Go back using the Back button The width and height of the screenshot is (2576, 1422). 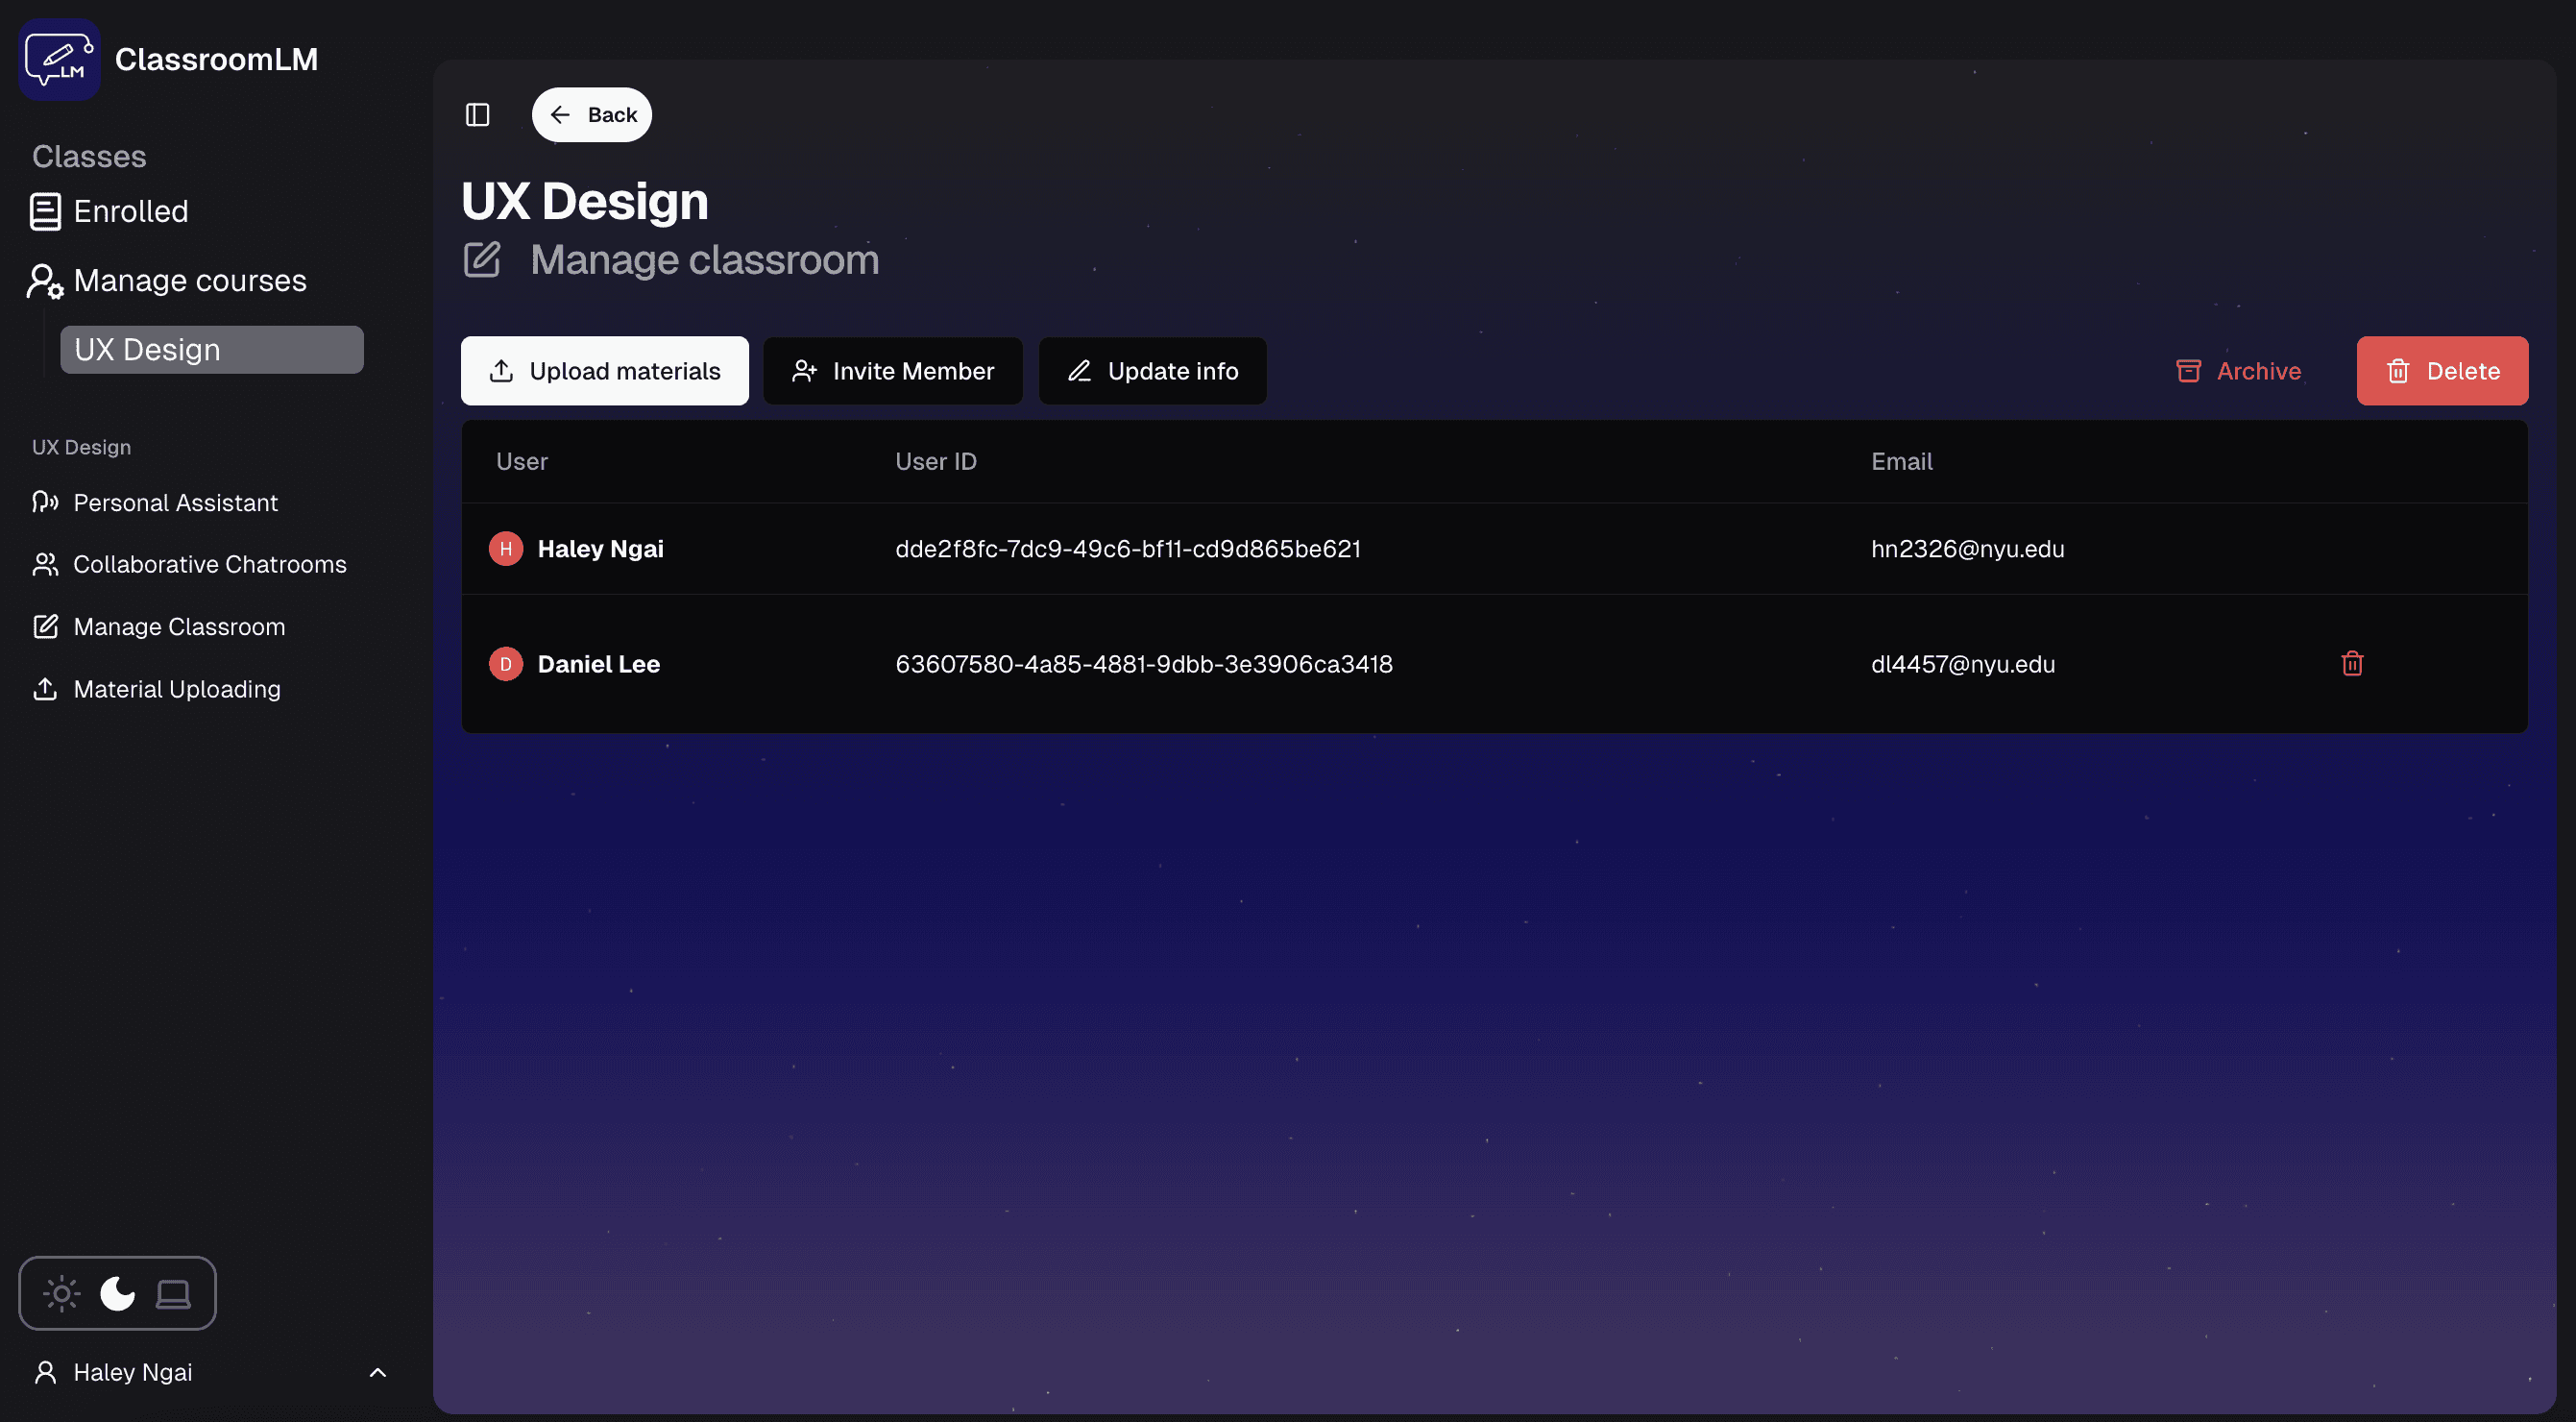click(x=592, y=115)
